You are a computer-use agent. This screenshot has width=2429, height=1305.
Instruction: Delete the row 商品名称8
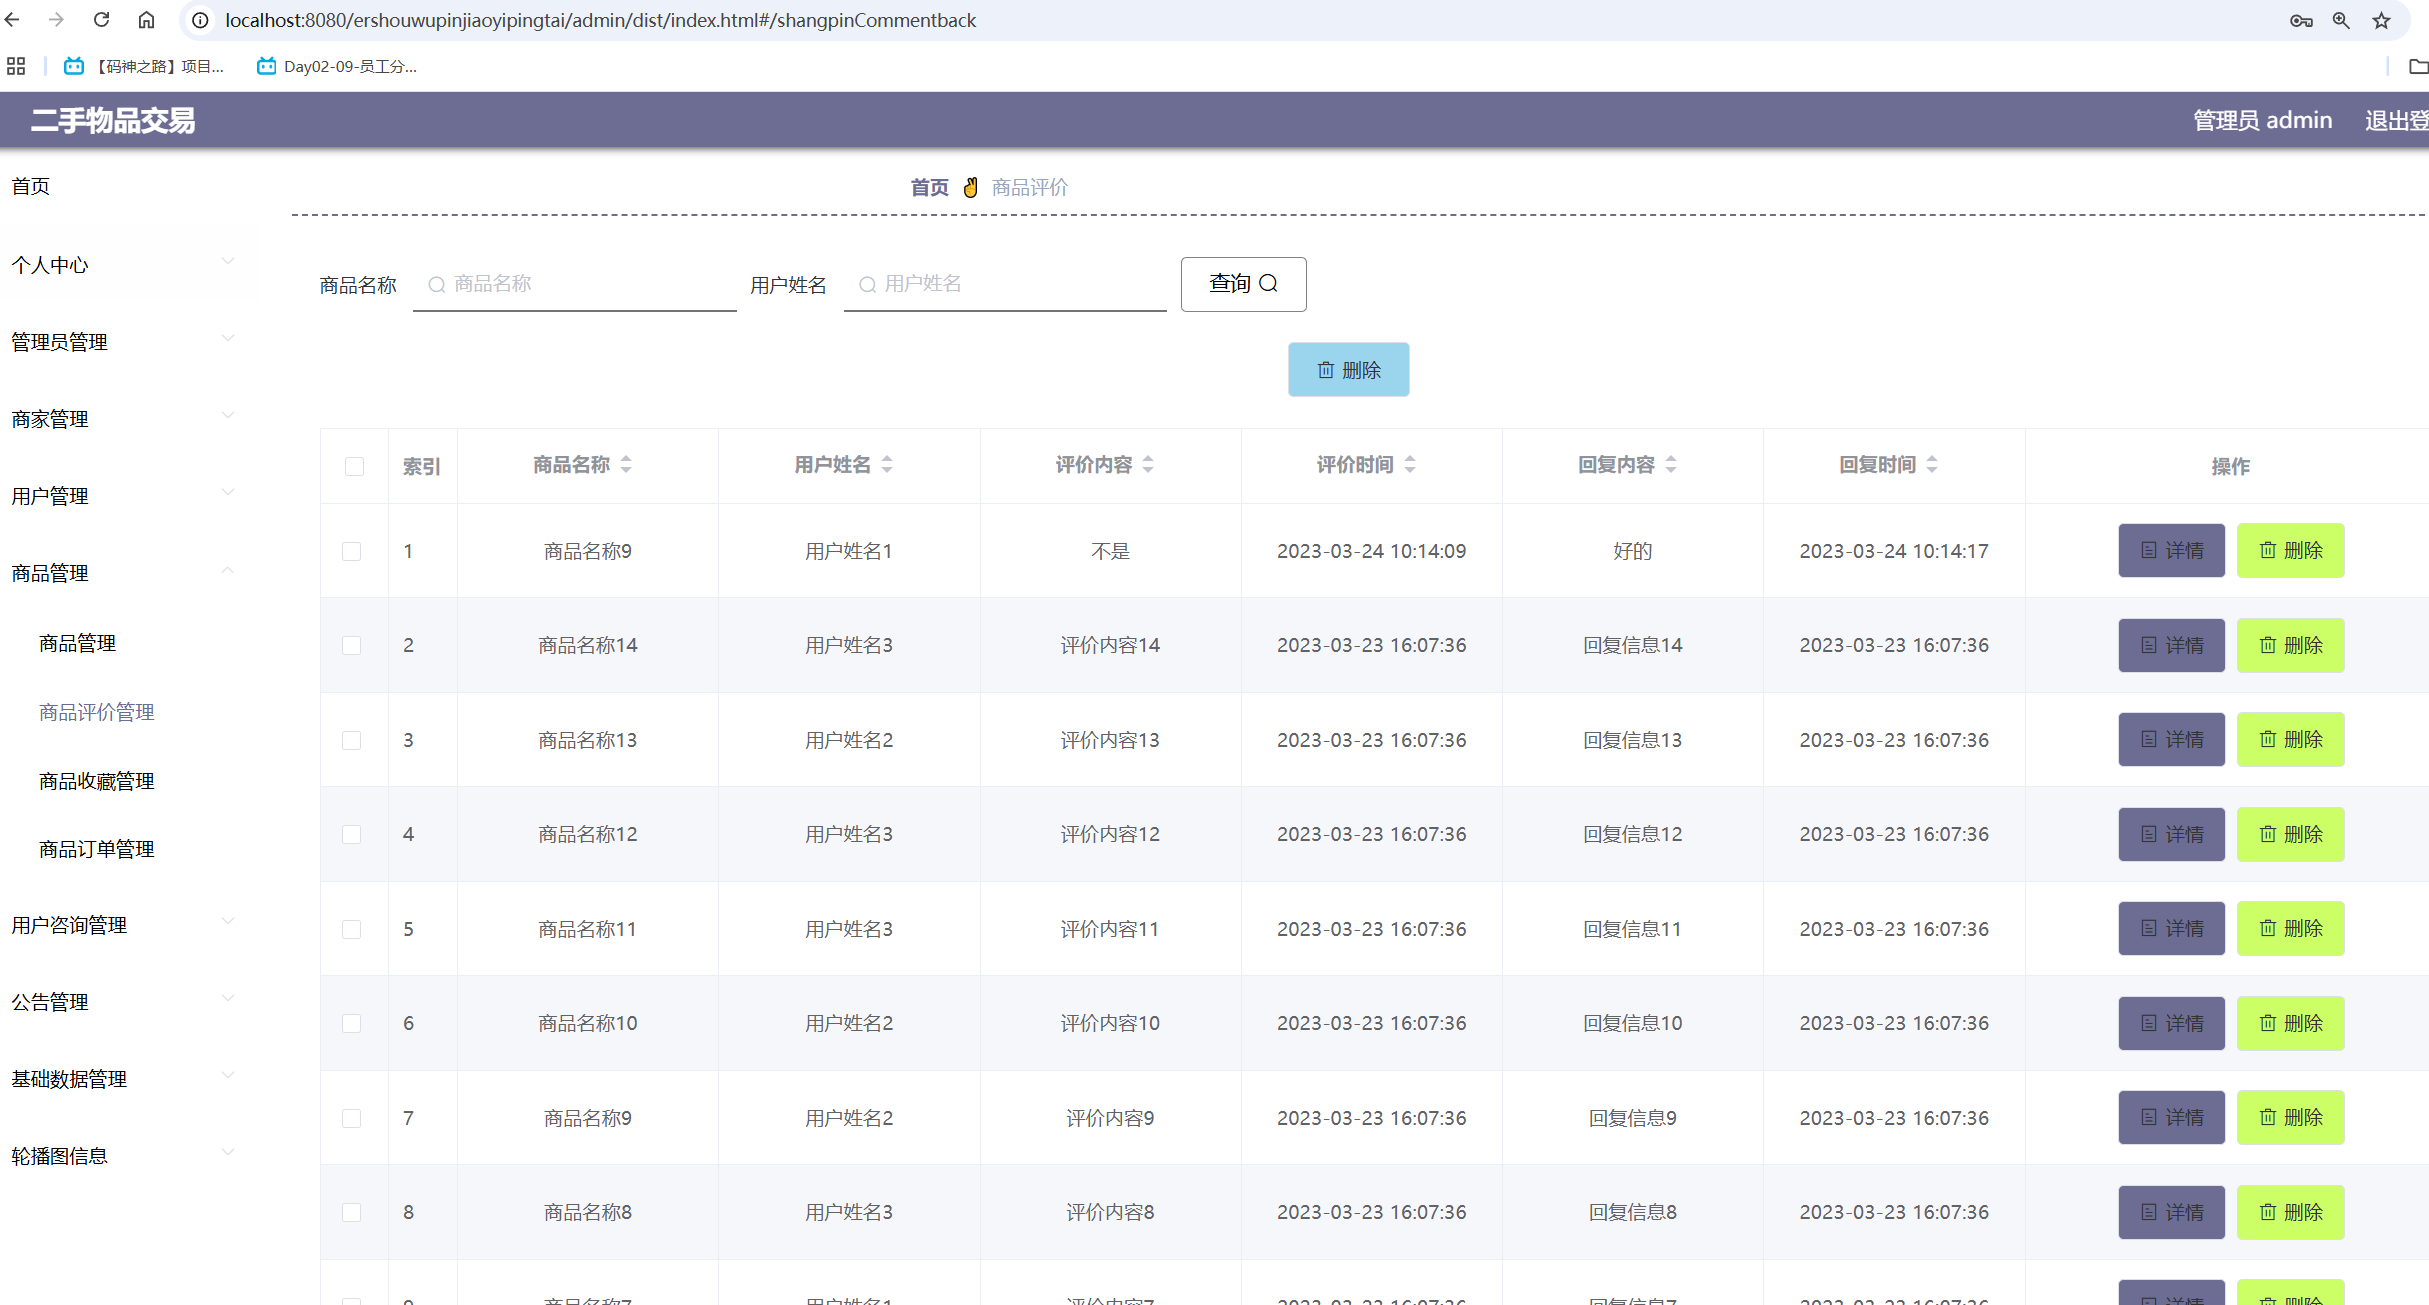tap(2290, 1212)
